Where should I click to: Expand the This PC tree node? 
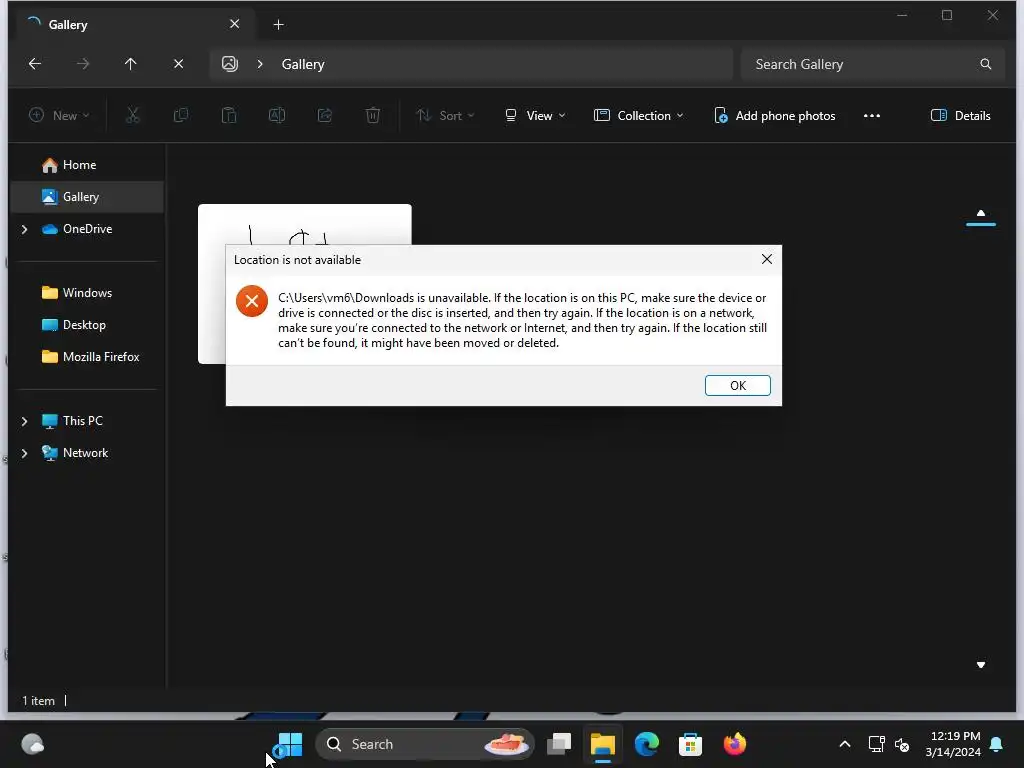[x=25, y=421]
